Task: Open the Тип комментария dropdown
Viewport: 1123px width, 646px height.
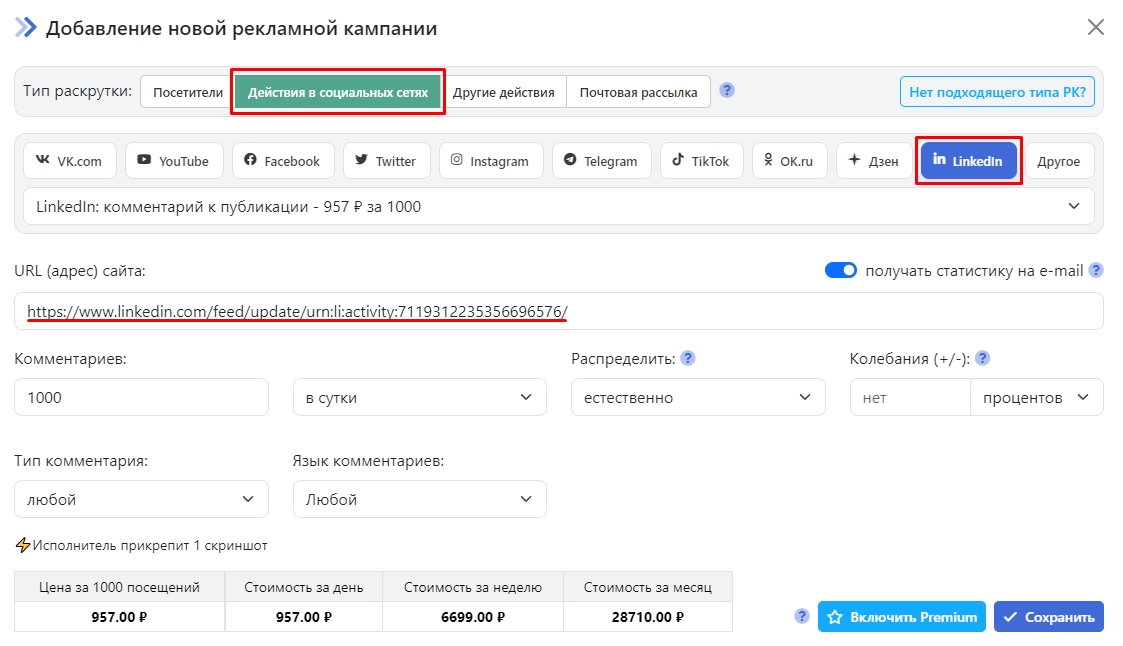Action: point(141,499)
